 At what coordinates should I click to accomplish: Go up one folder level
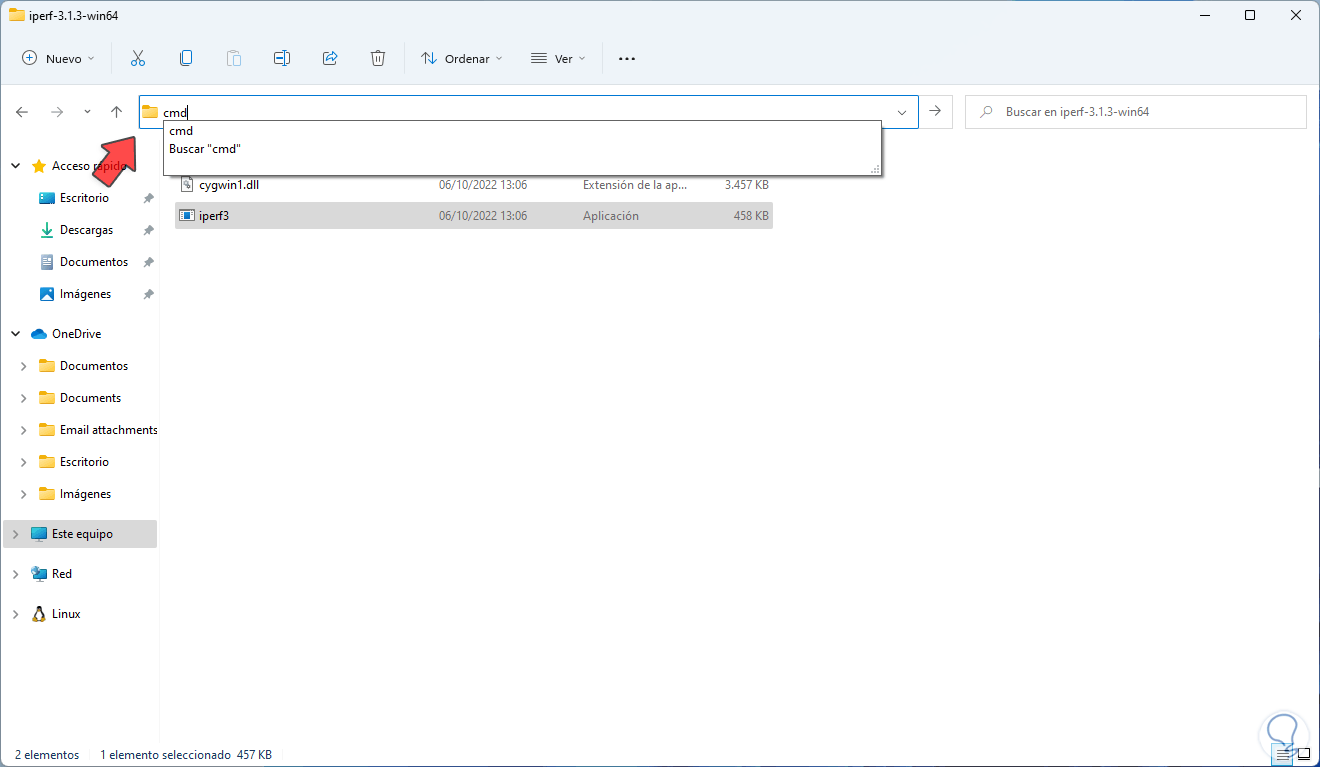(x=116, y=112)
